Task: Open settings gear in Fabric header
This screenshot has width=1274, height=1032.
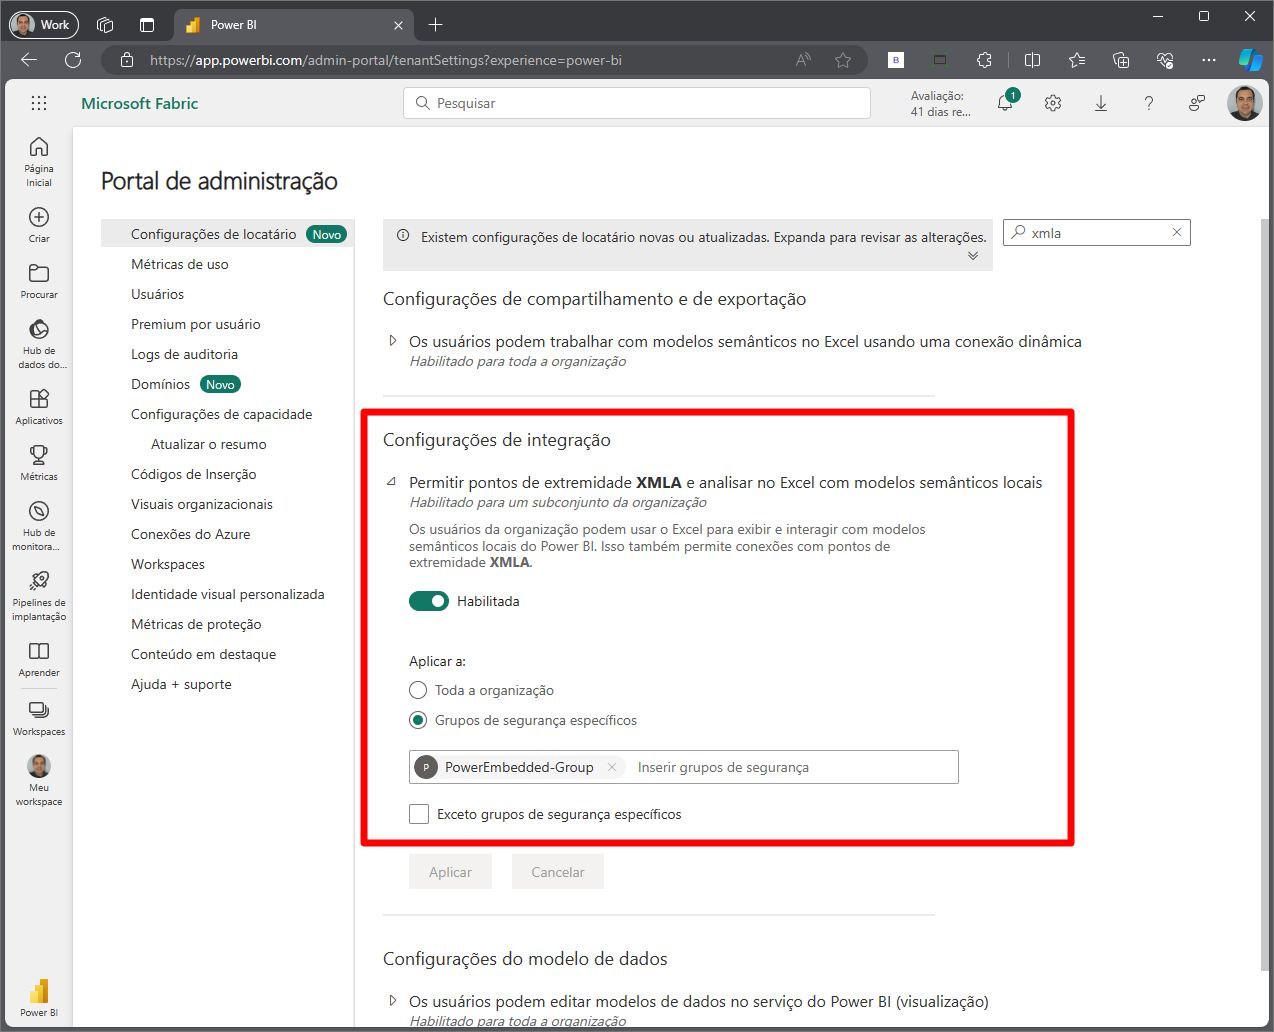Action: [1053, 103]
